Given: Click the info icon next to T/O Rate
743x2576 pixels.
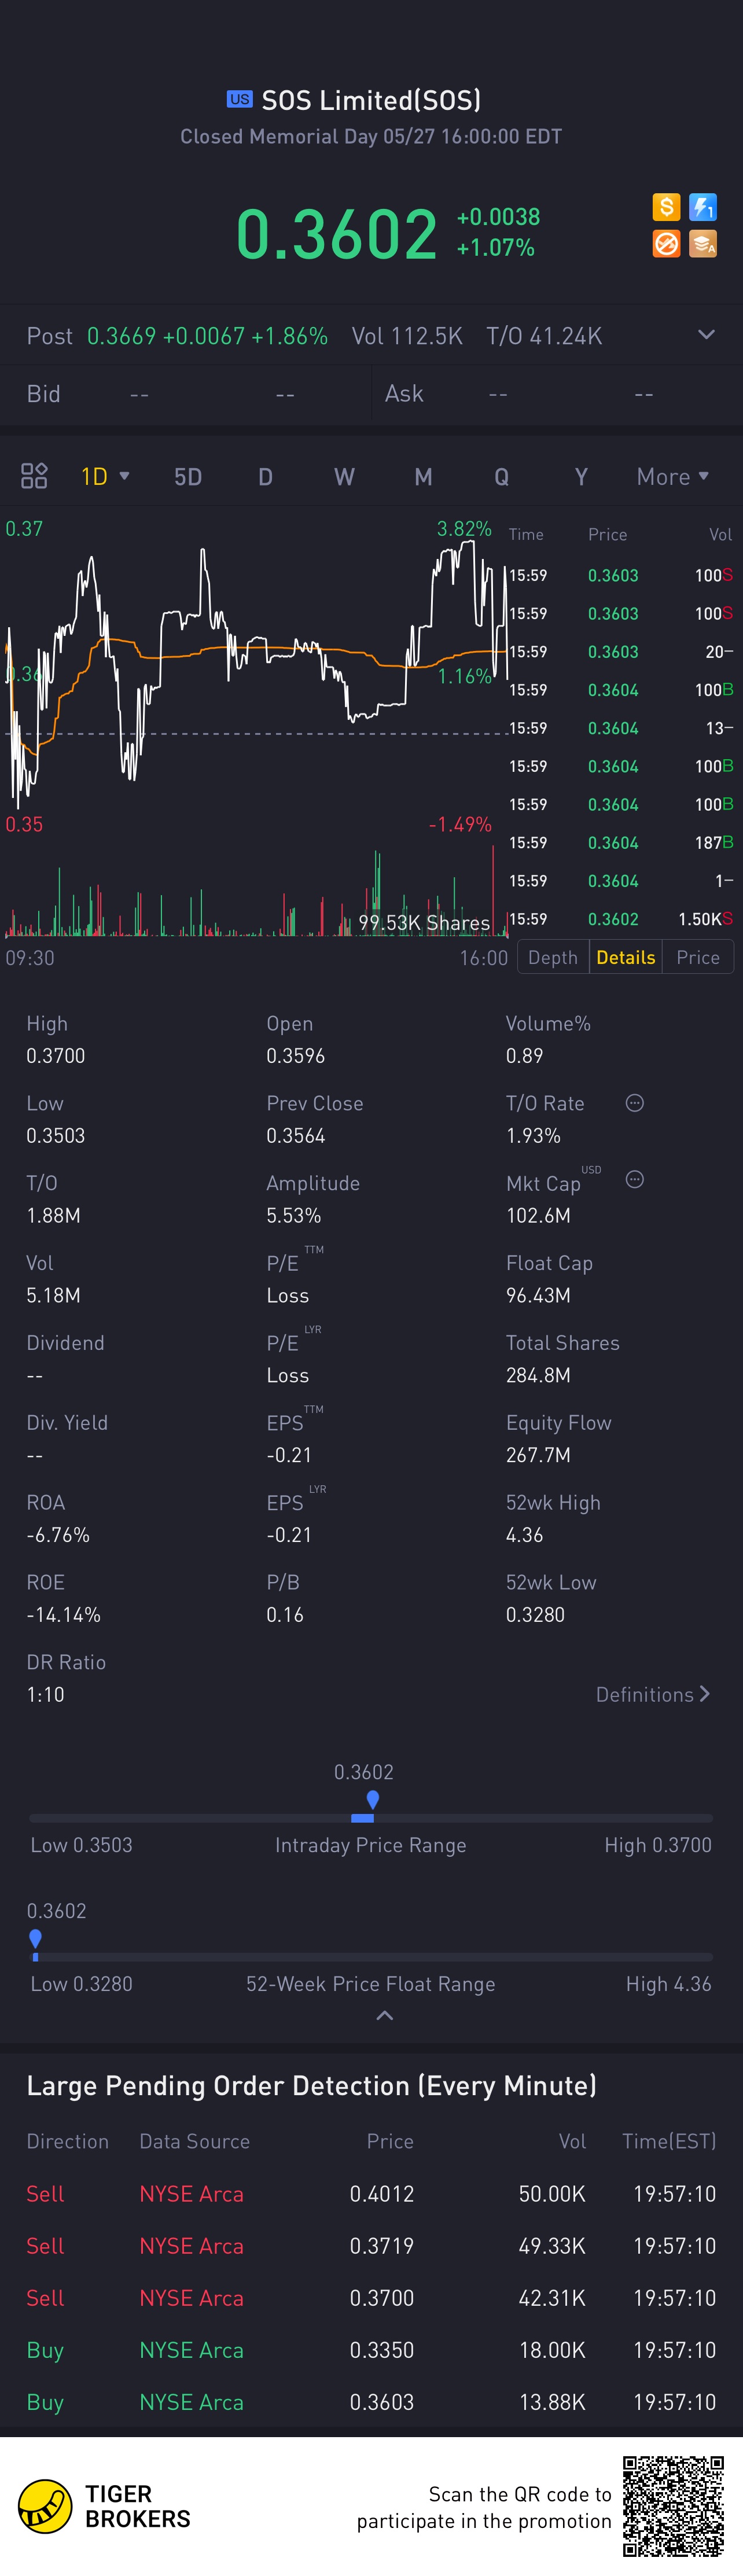Looking at the screenshot, I should point(634,1103).
